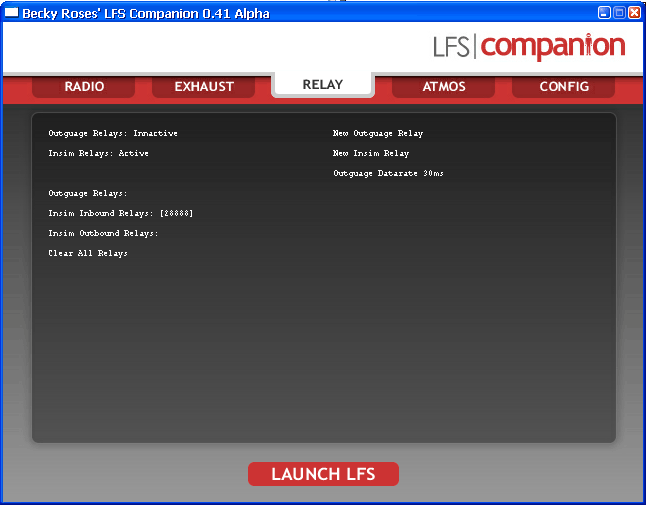The image size is (646, 505).
Task: Close the LFS Companion window
Action: coord(634,13)
